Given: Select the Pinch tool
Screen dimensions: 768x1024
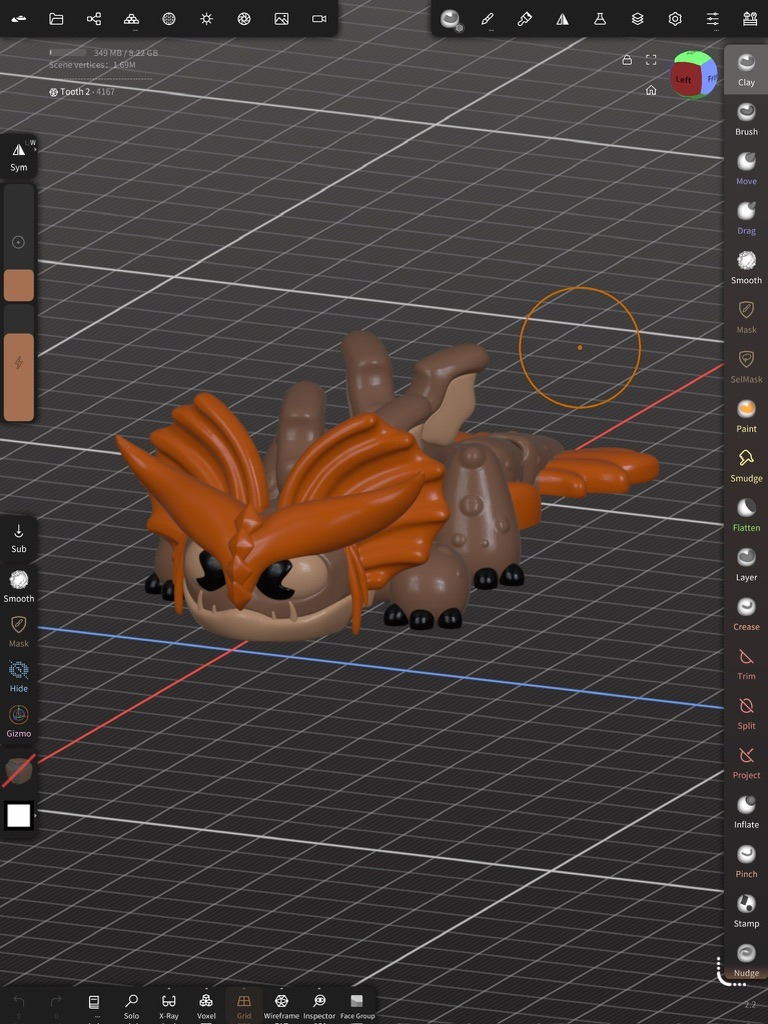Looking at the screenshot, I should (x=746, y=863).
